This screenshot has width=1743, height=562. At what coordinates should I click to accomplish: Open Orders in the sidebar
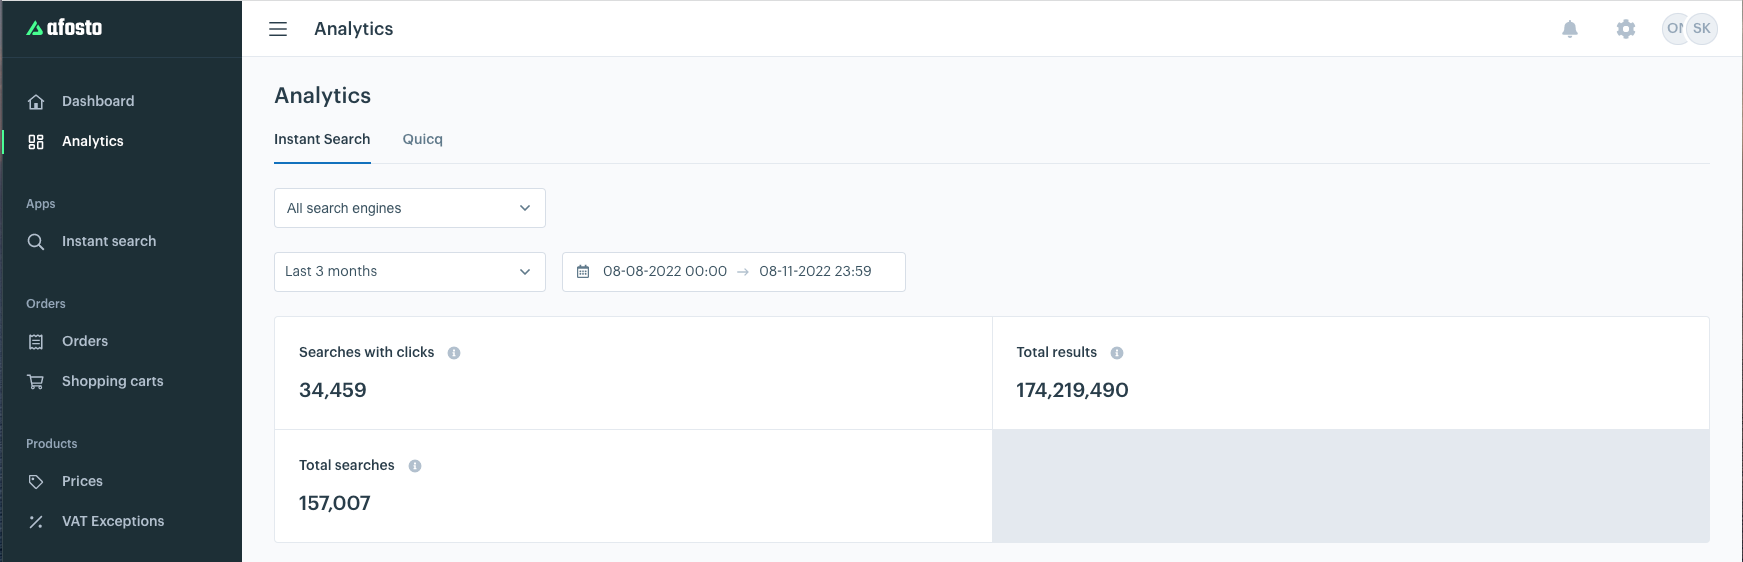85,341
